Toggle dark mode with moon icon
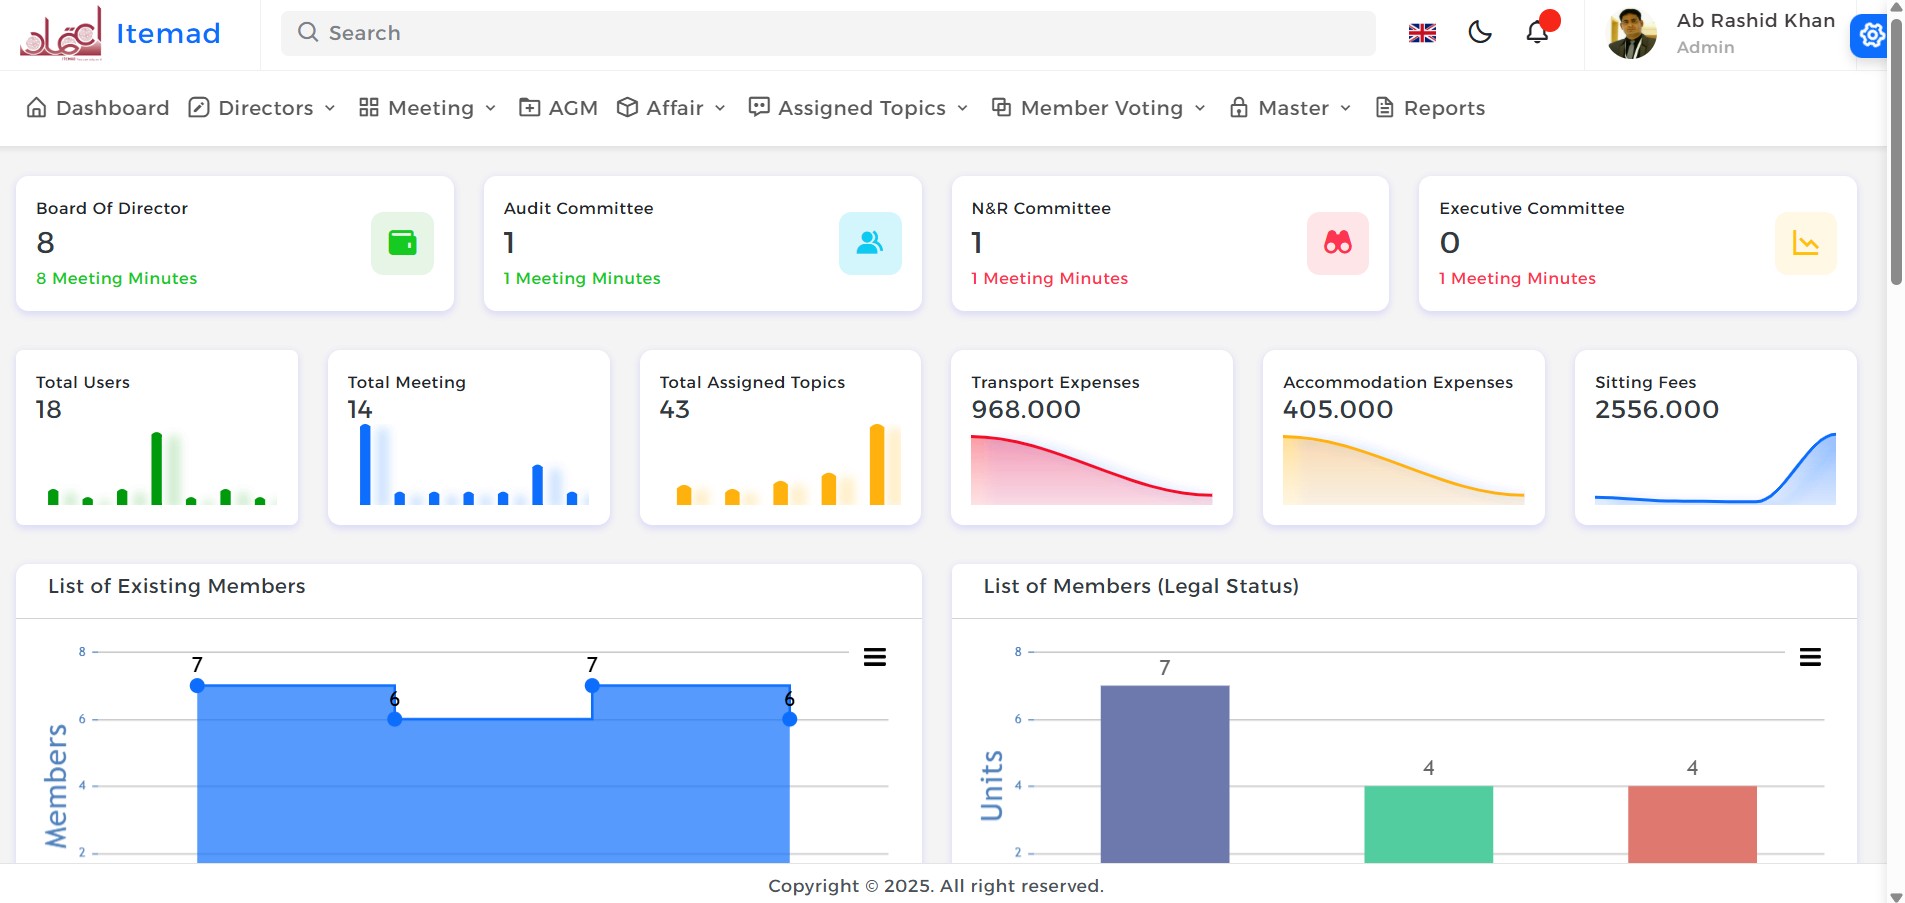The image size is (1905, 903). tap(1480, 33)
